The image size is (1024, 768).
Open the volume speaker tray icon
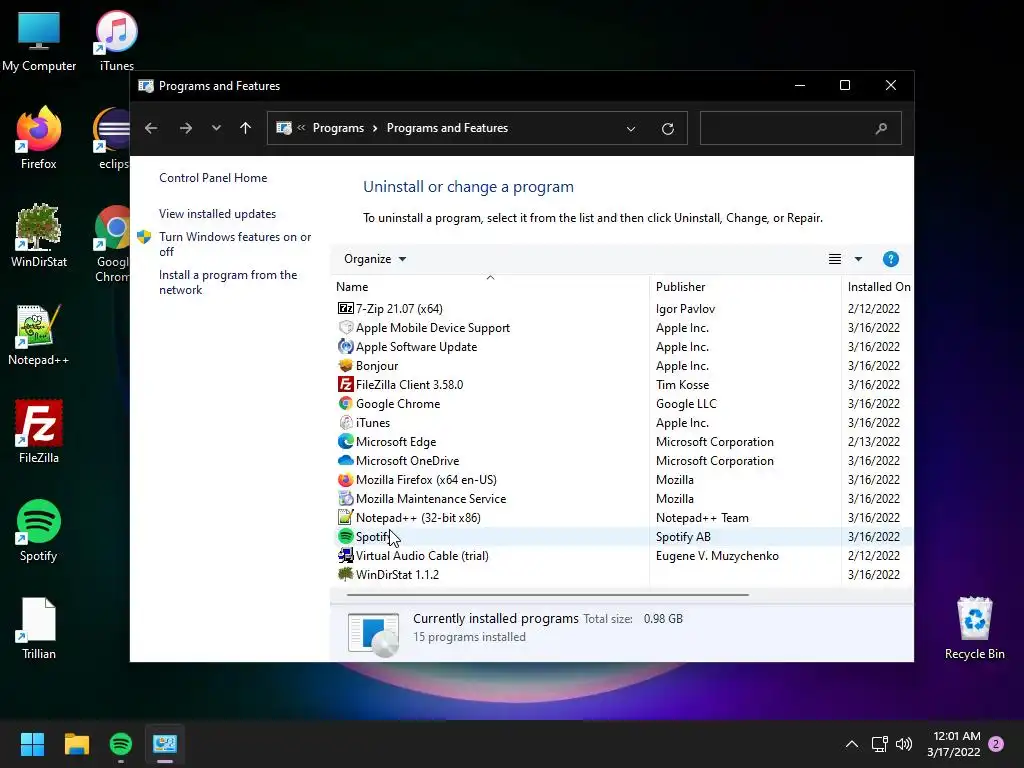904,744
